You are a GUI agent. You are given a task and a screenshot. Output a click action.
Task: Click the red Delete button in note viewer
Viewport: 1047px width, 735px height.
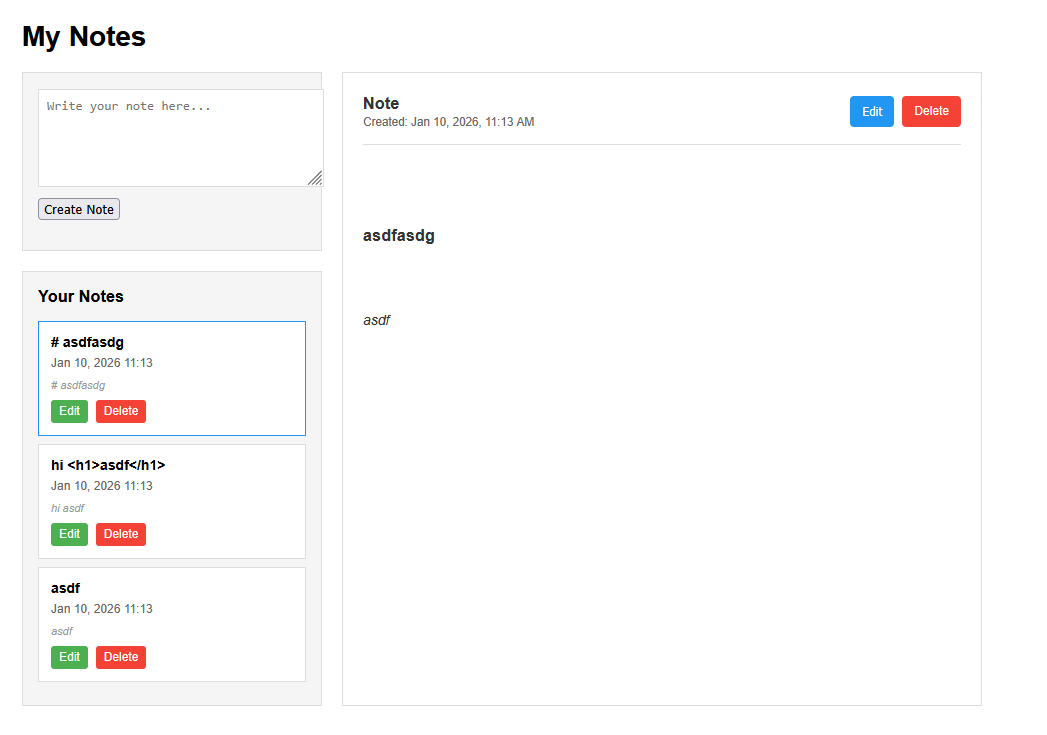point(931,111)
